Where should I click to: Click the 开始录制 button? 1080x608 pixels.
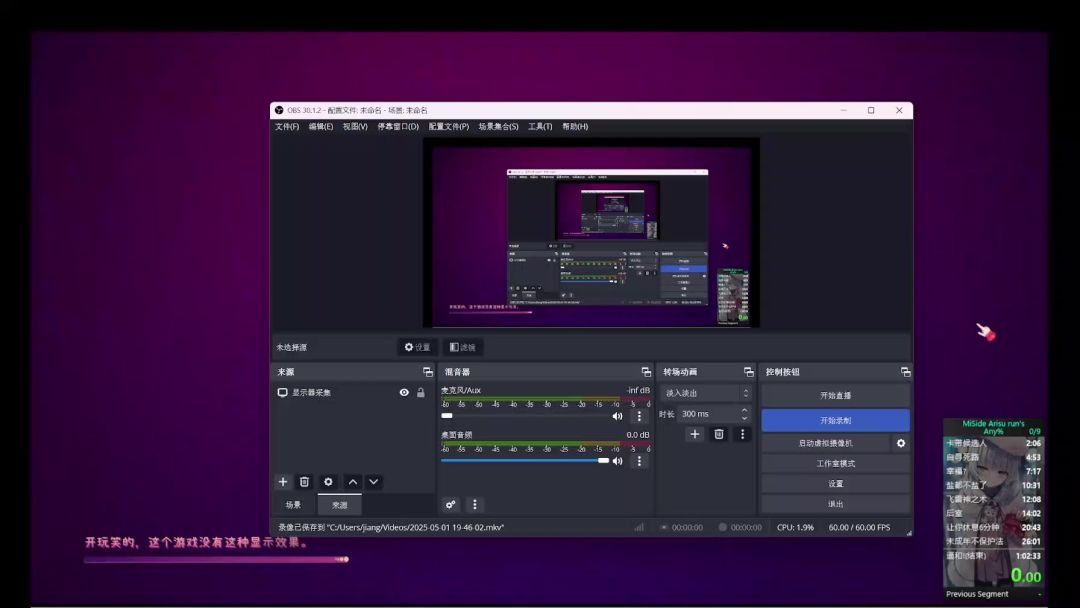point(835,420)
